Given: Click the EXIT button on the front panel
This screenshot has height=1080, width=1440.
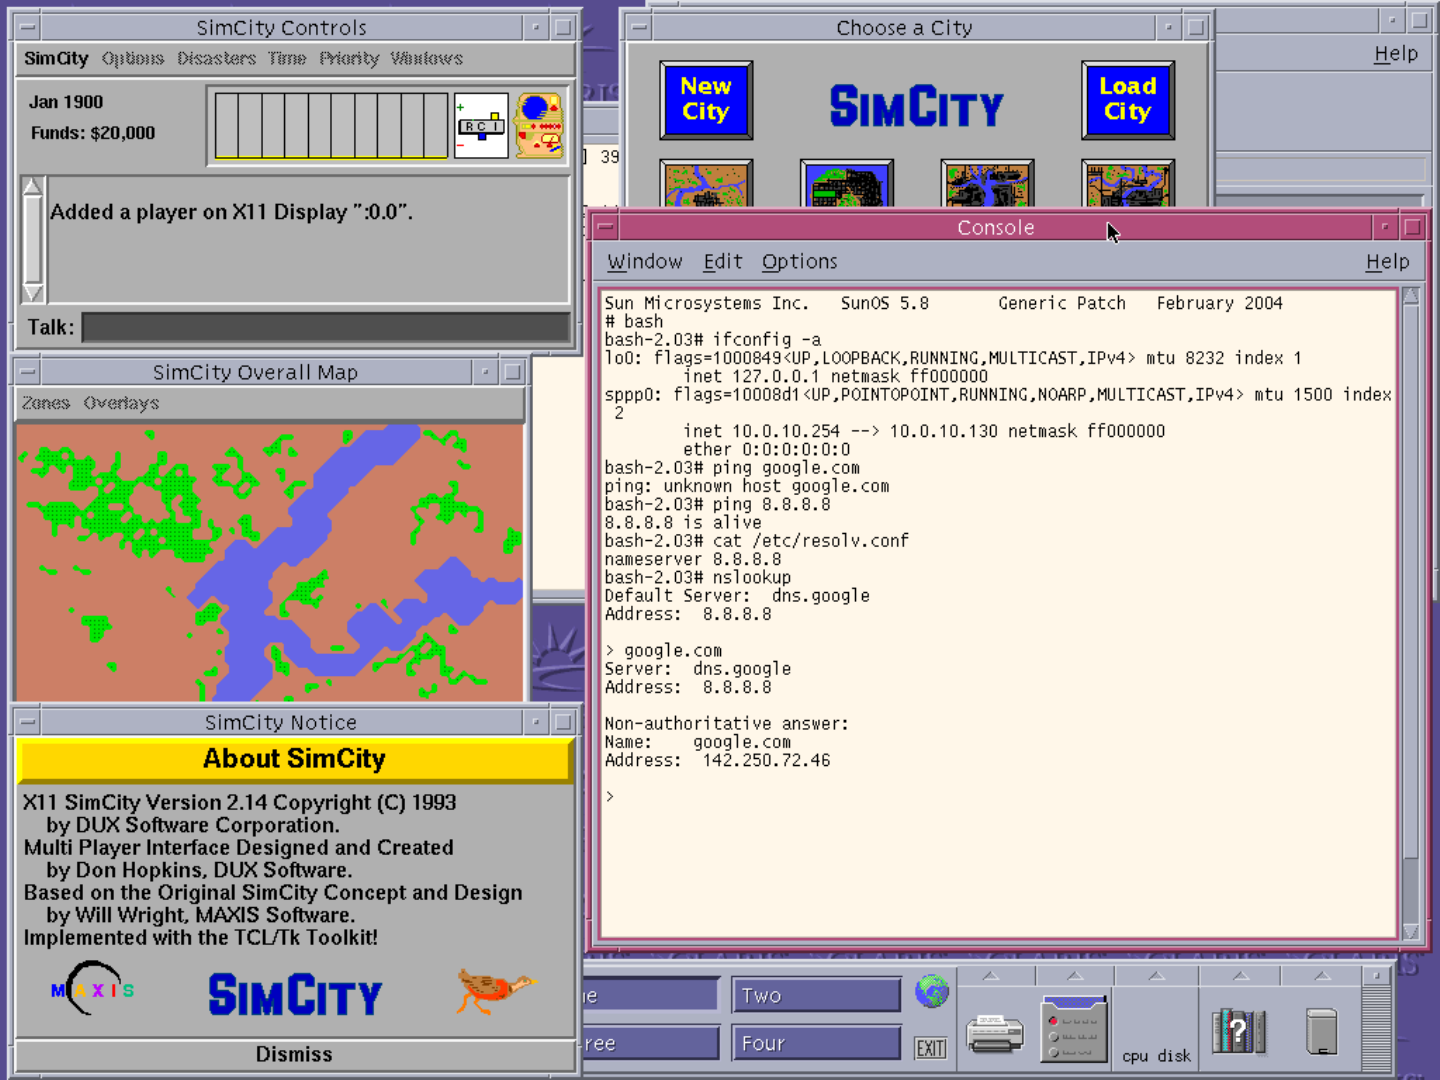Looking at the screenshot, I should [931, 1048].
